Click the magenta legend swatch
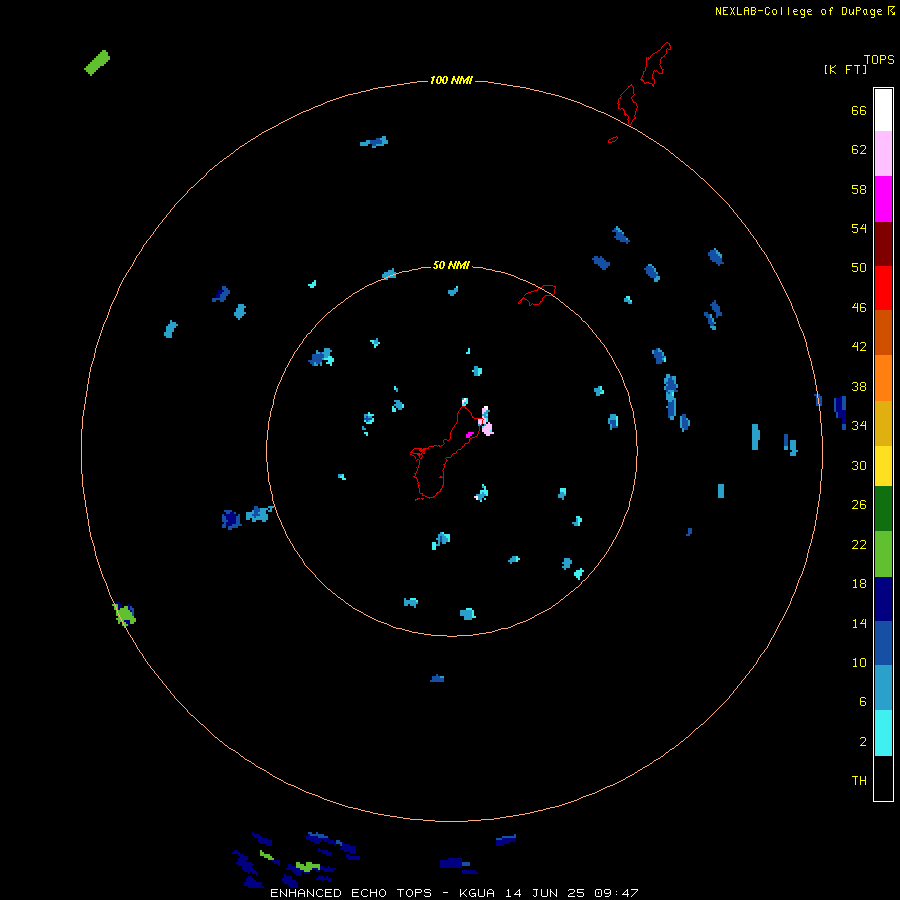The height and width of the screenshot is (900, 900). point(883,199)
